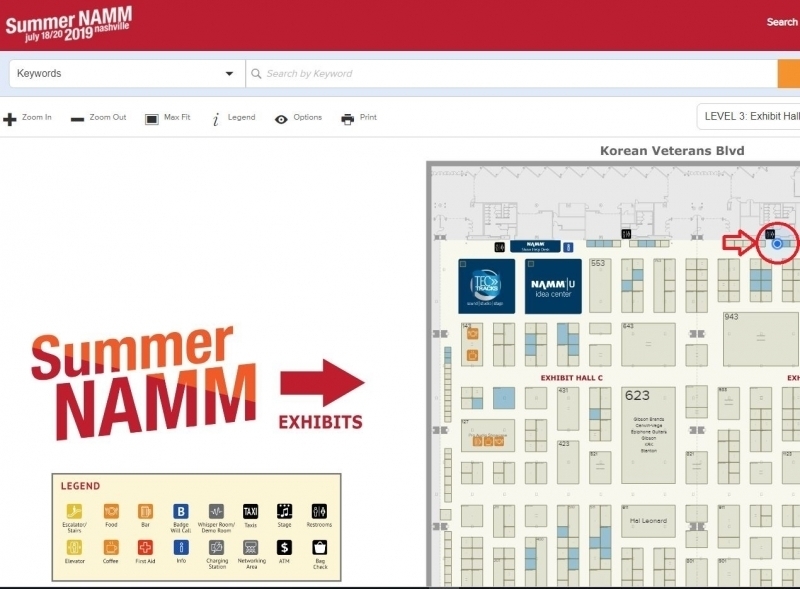Click the Zoom In label
The width and height of the screenshot is (800, 589).
pos(37,117)
